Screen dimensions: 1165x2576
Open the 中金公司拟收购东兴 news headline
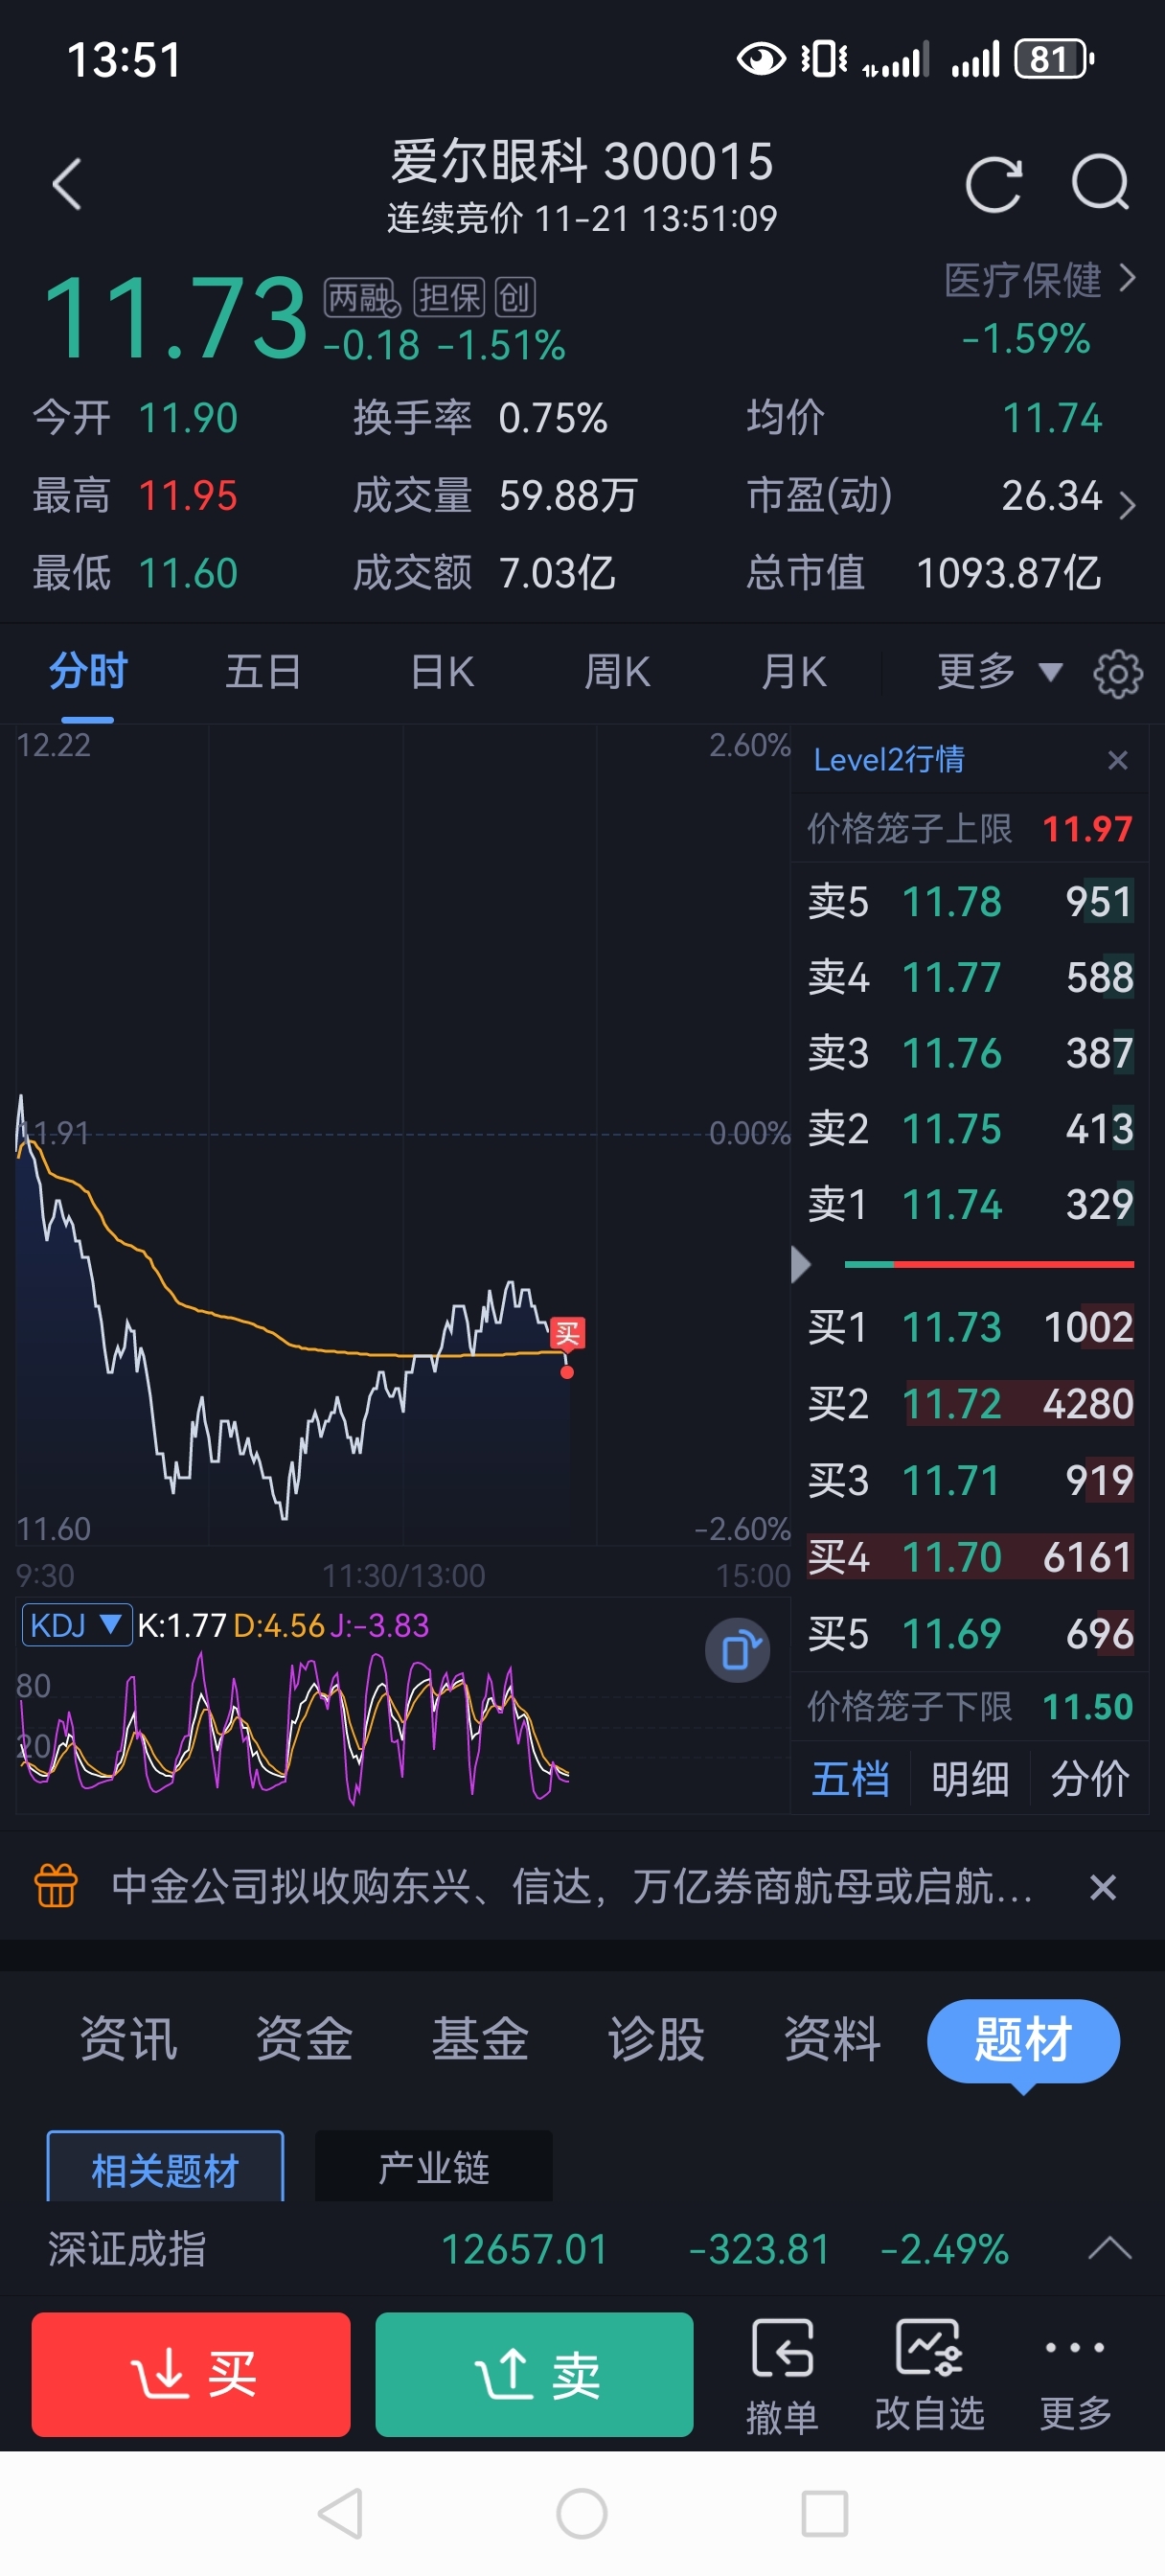[x=572, y=1887]
